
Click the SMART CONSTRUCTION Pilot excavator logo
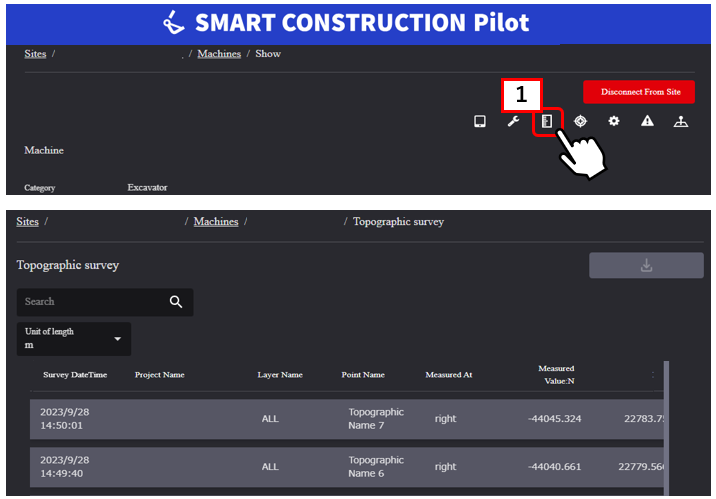[x=174, y=23]
